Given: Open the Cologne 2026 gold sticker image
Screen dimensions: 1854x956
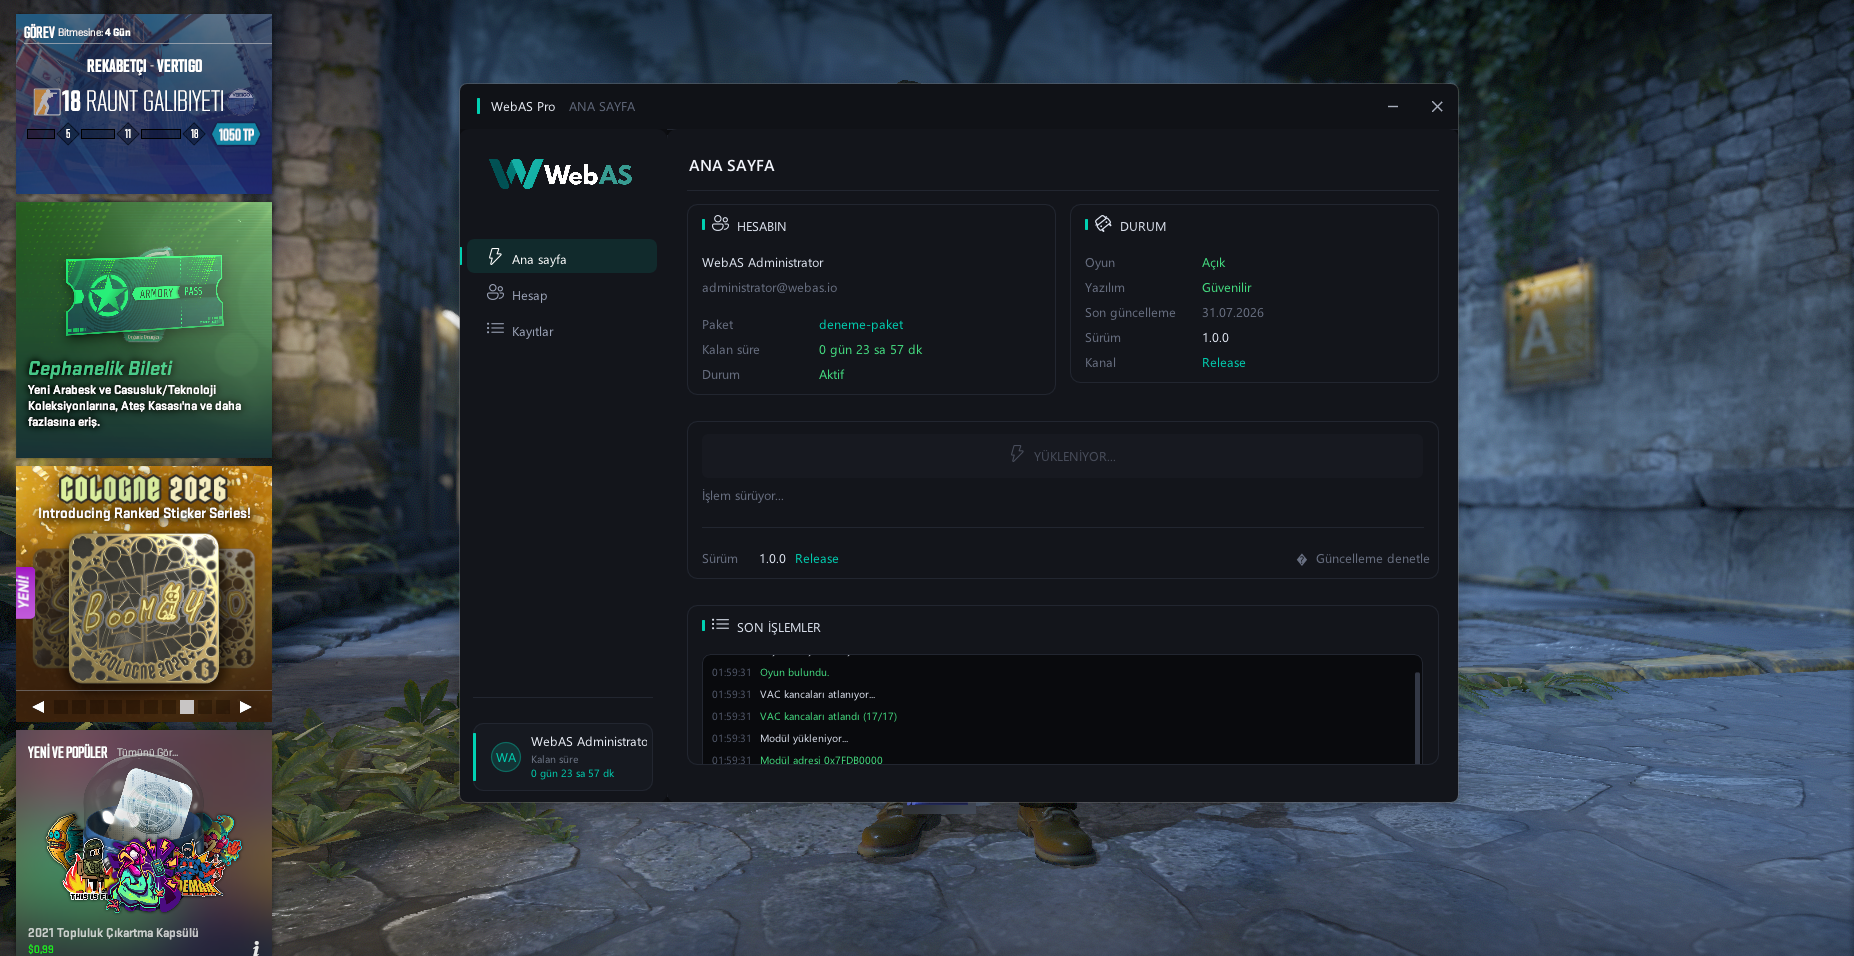Looking at the screenshot, I should coord(144,607).
